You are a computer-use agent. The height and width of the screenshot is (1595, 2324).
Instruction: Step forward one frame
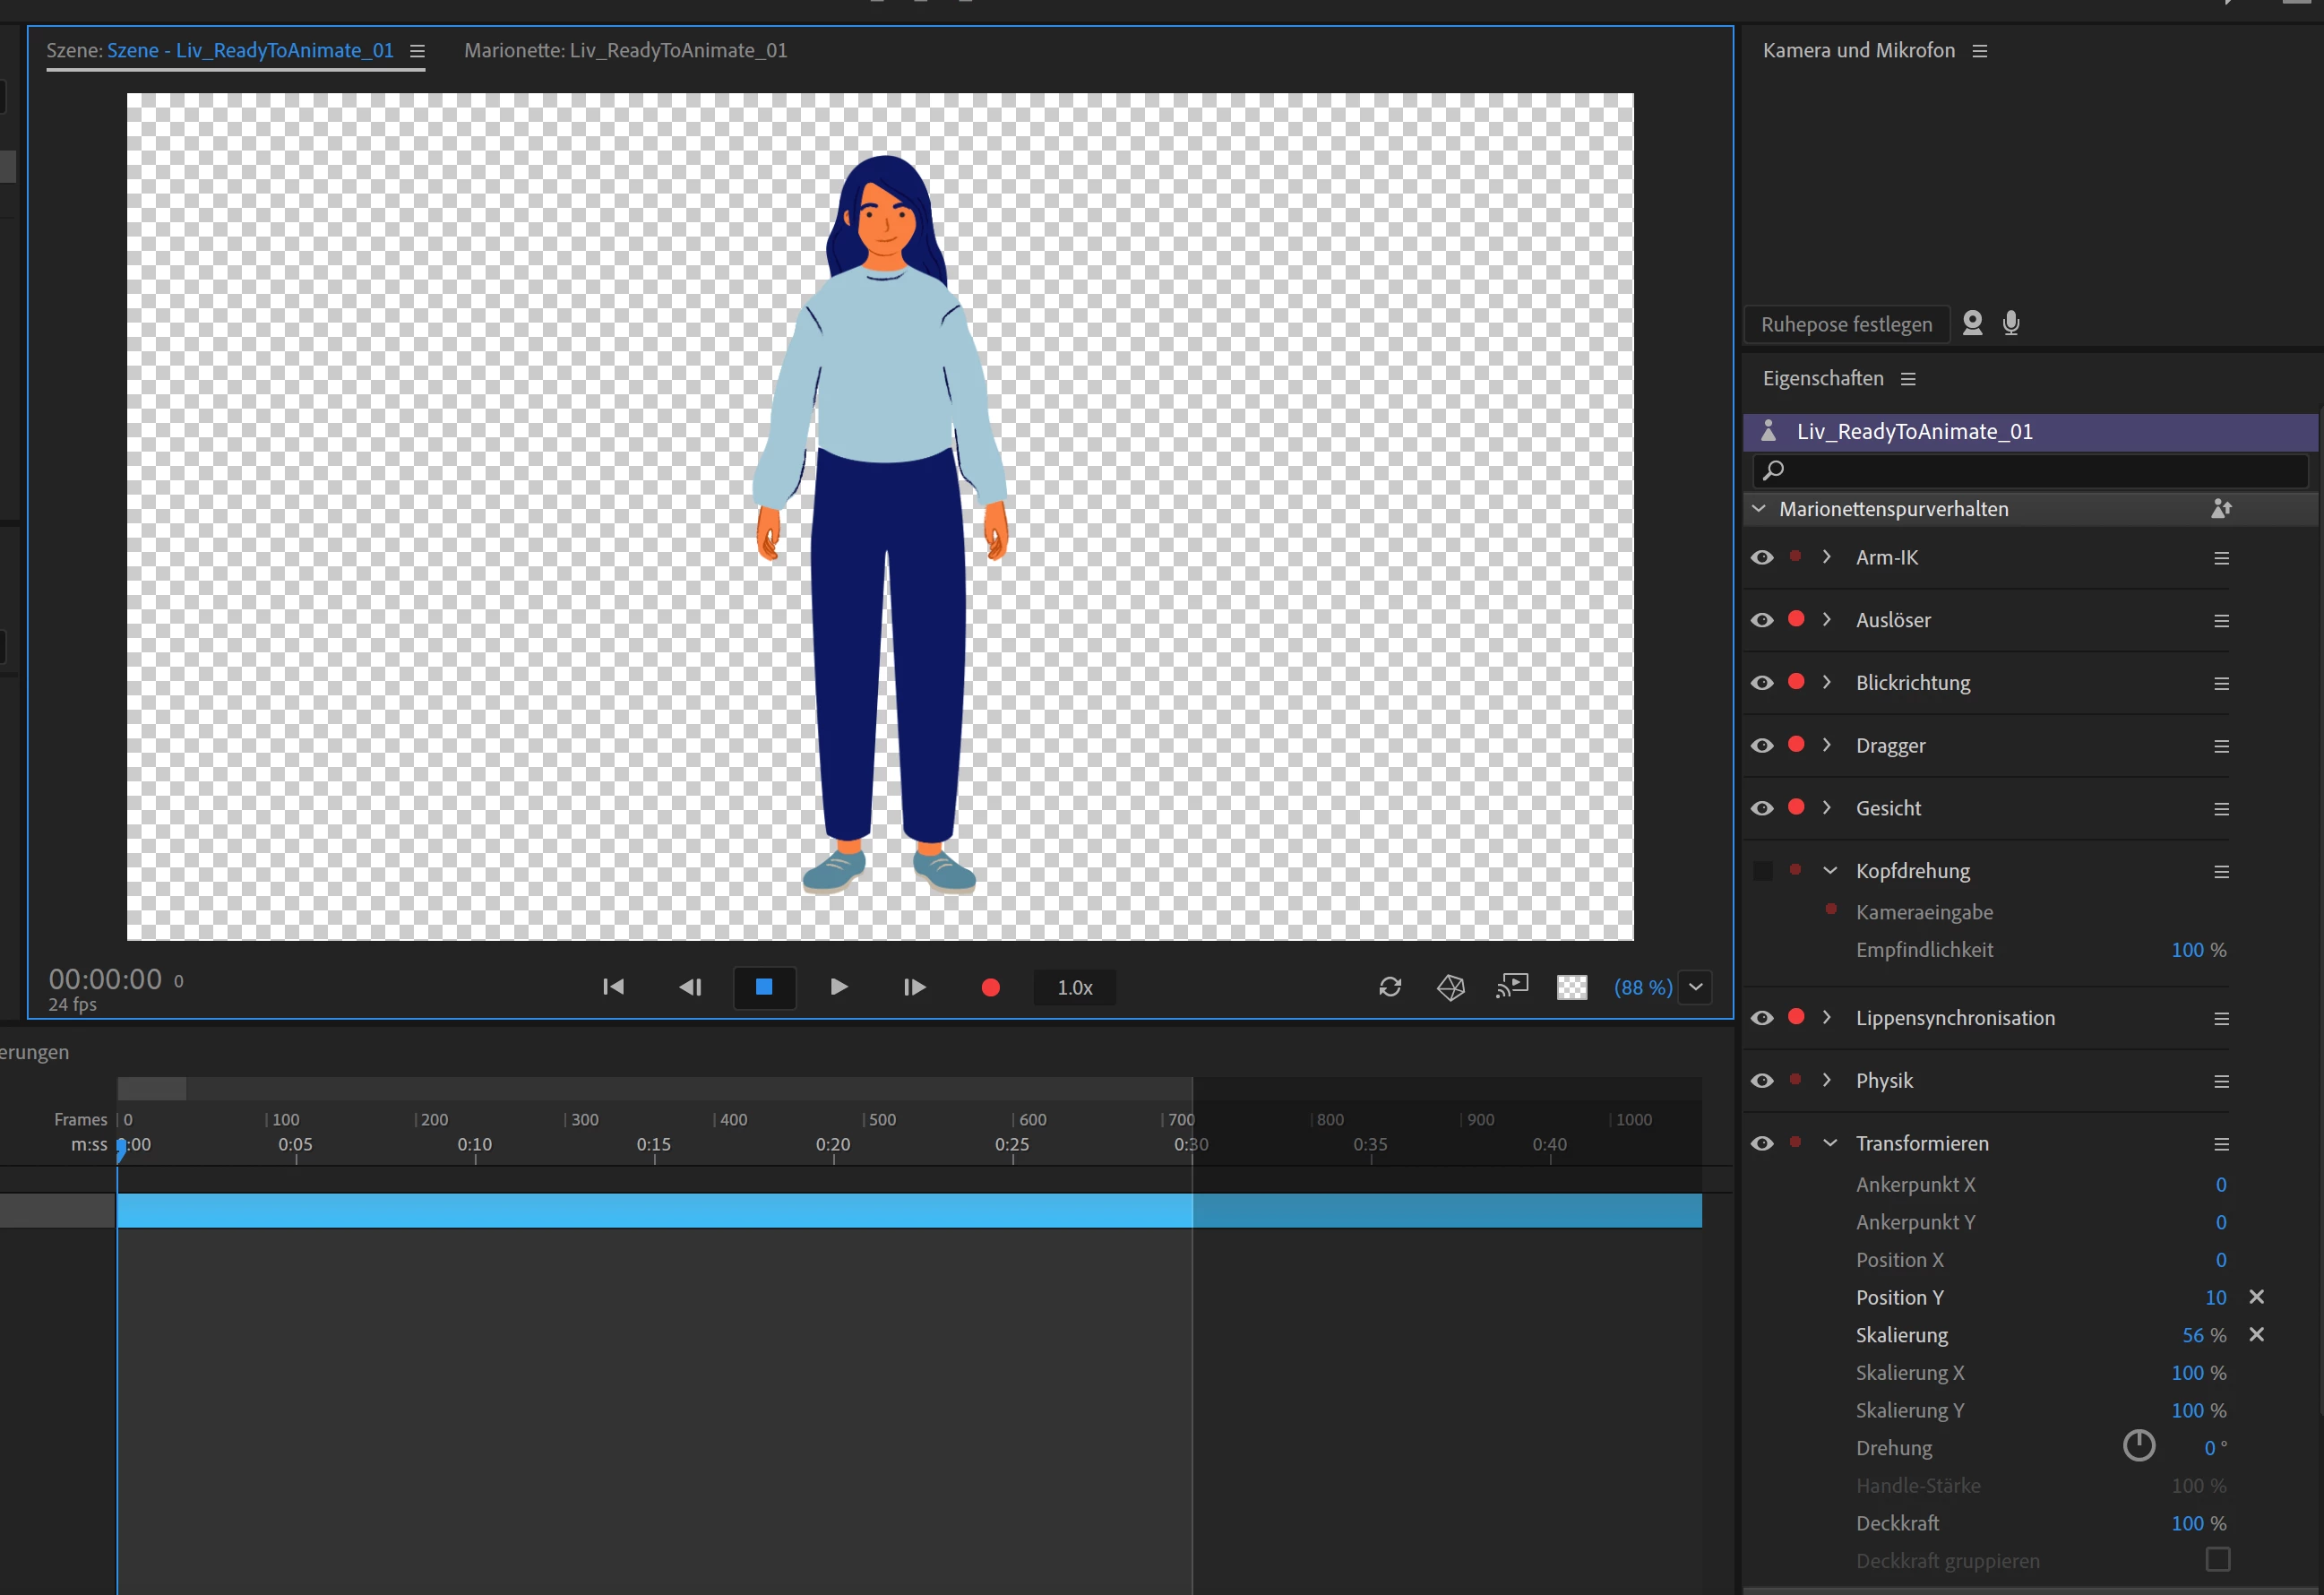tap(914, 987)
